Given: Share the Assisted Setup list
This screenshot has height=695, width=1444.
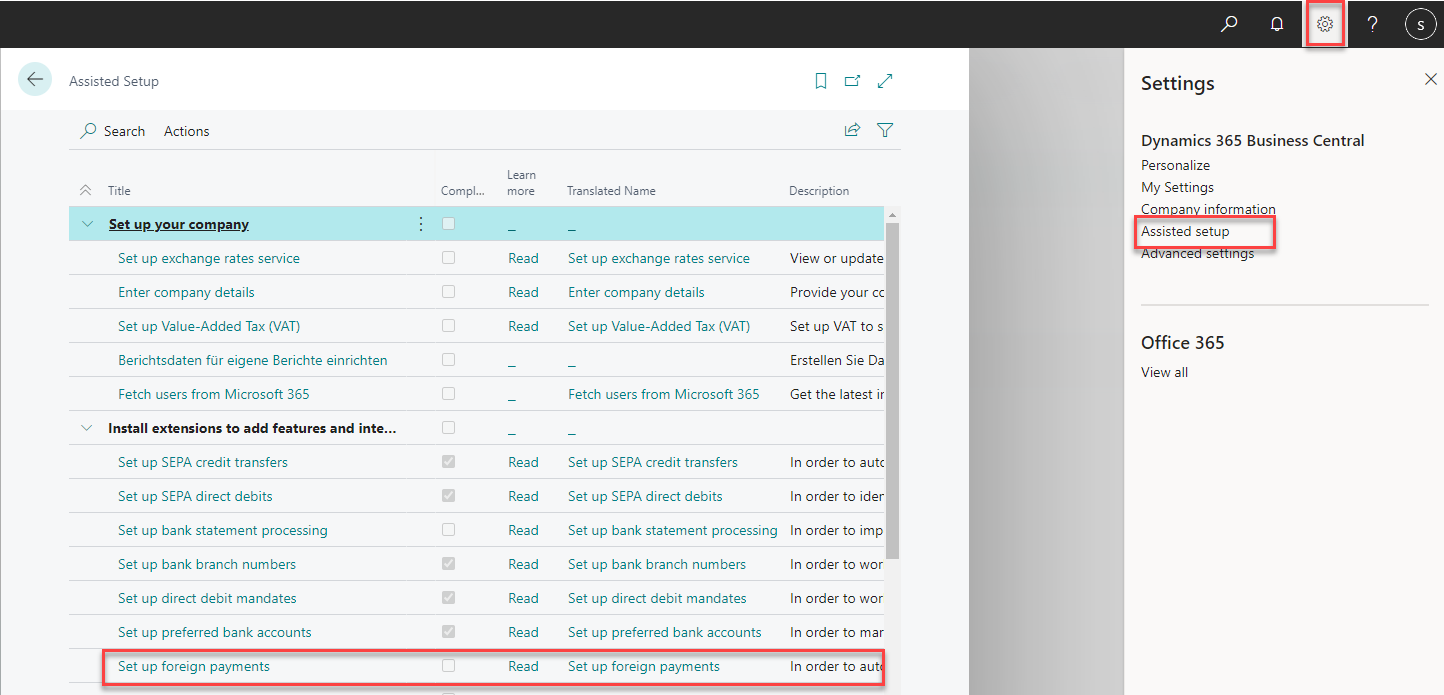Looking at the screenshot, I should 852,129.
